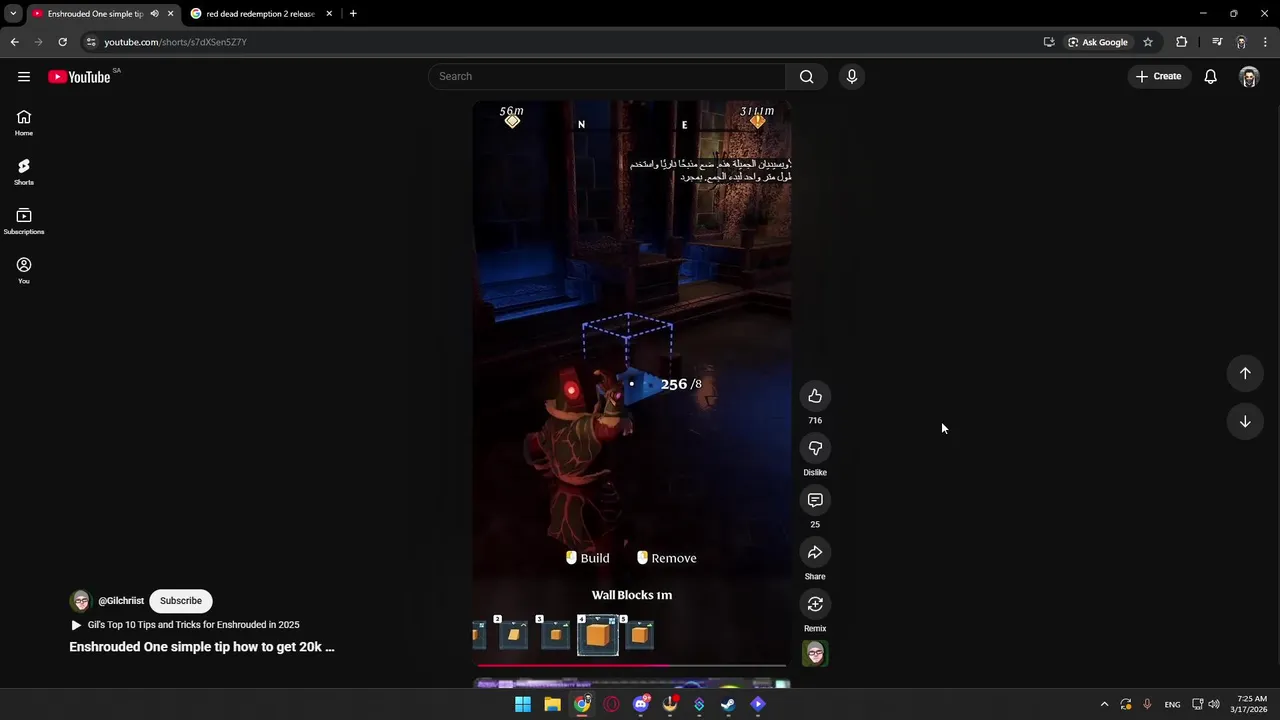
Task: Open the YouTube account avatar menu
Action: pos(1248,76)
